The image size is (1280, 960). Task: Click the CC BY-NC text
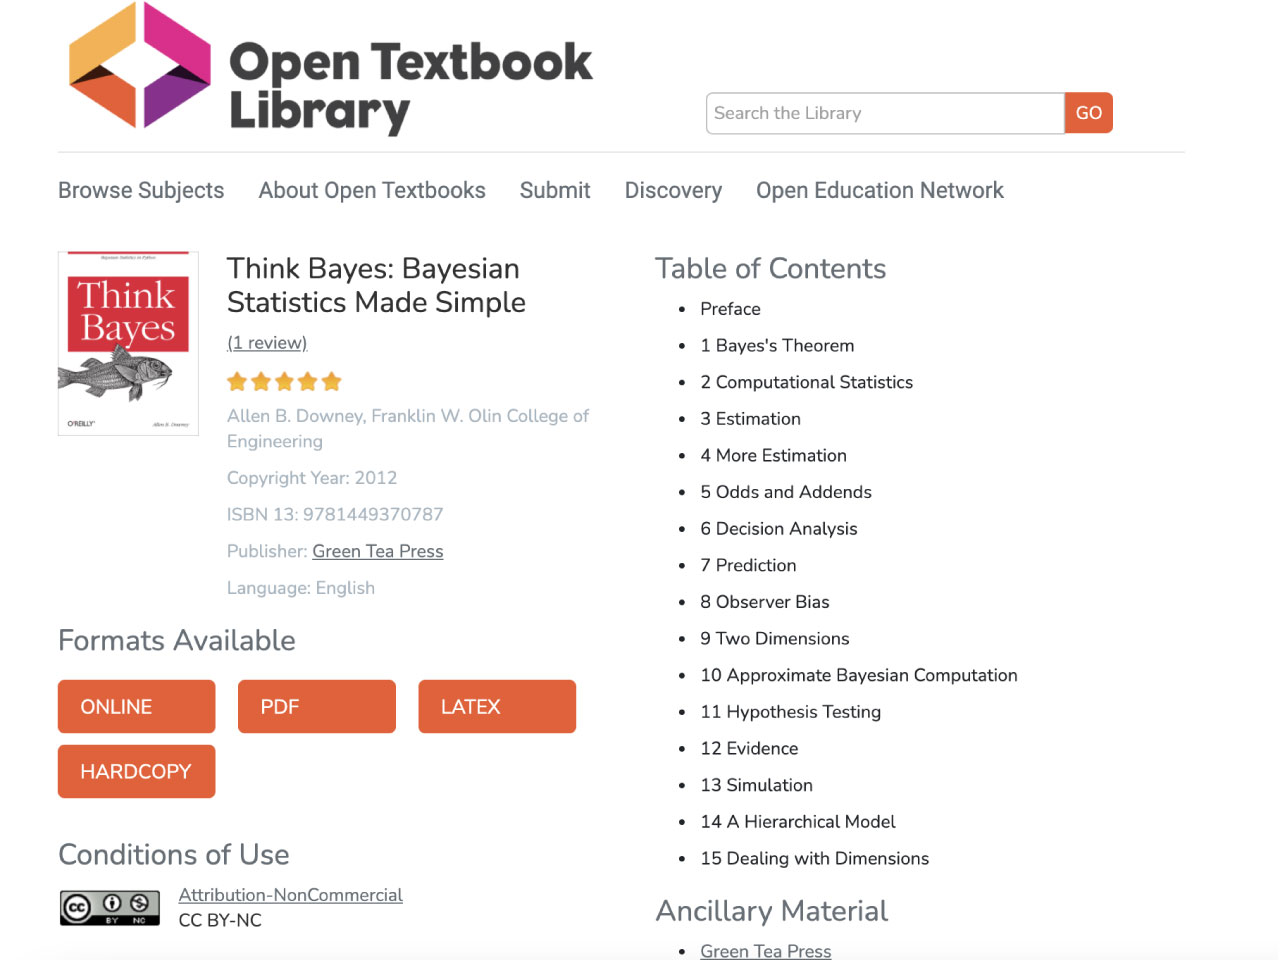tap(220, 920)
